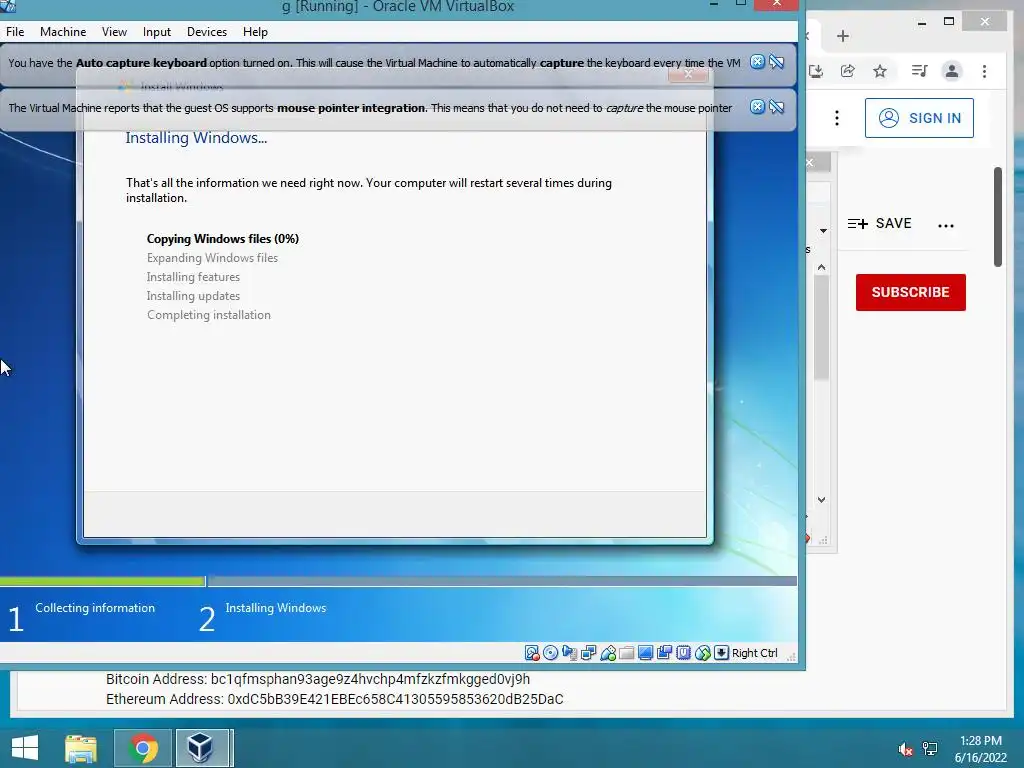Image resolution: width=1024 pixels, height=768 pixels.
Task: Click the Right Ctrl host key label
Action: tap(754, 652)
